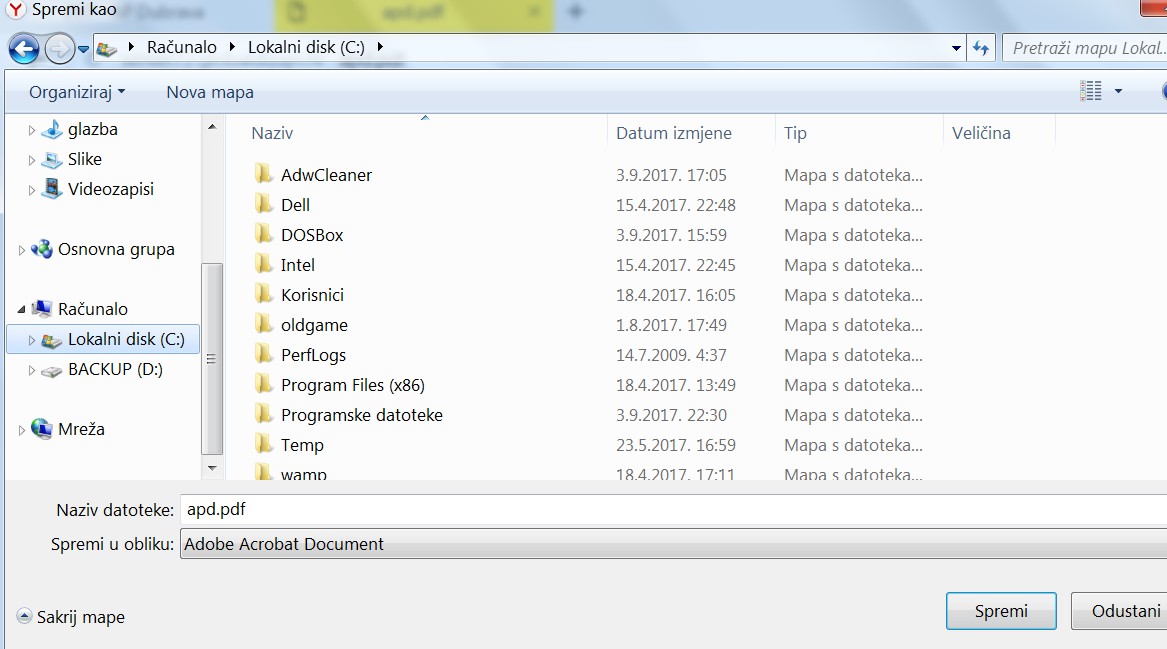Click Nova mapa to create folder
1167x649 pixels.
pyautogui.click(x=210, y=92)
